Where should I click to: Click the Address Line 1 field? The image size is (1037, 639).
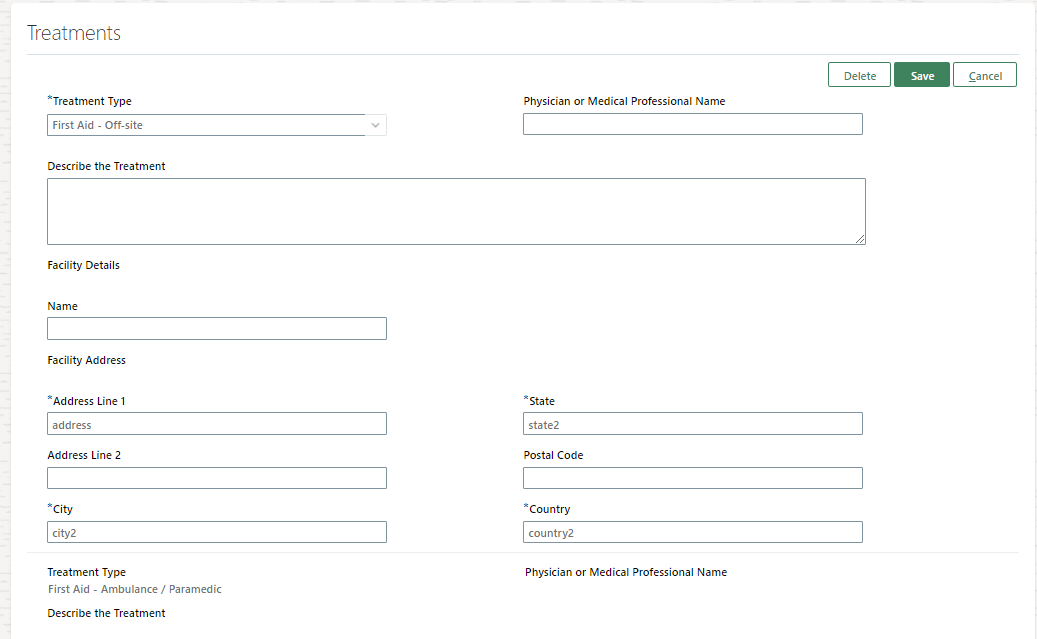217,424
